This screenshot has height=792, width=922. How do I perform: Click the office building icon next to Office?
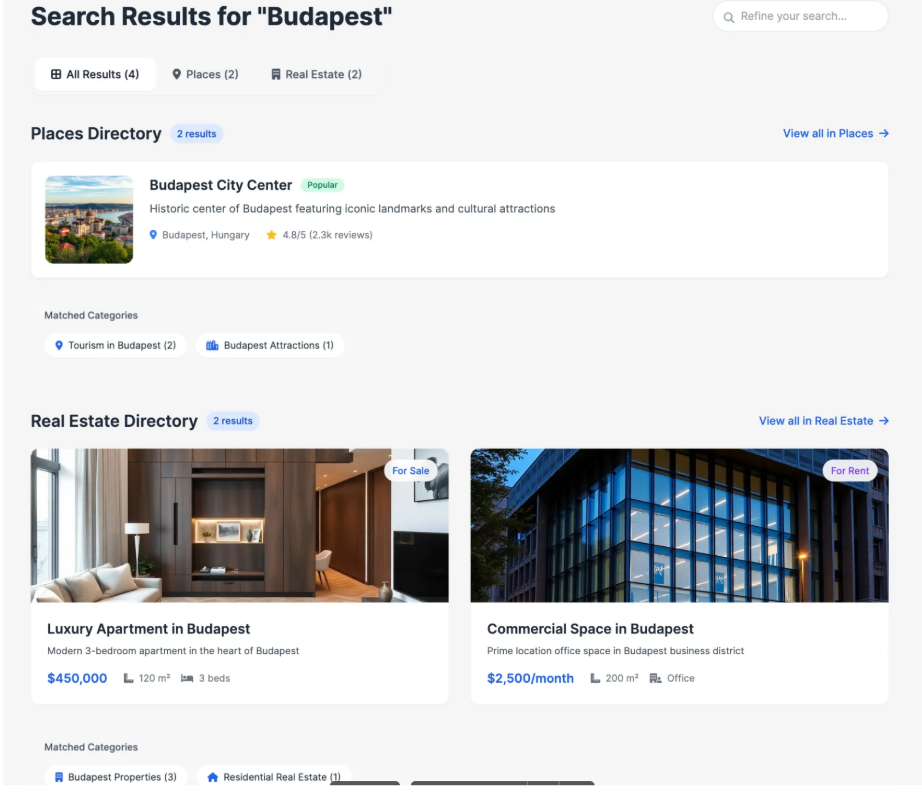(655, 678)
